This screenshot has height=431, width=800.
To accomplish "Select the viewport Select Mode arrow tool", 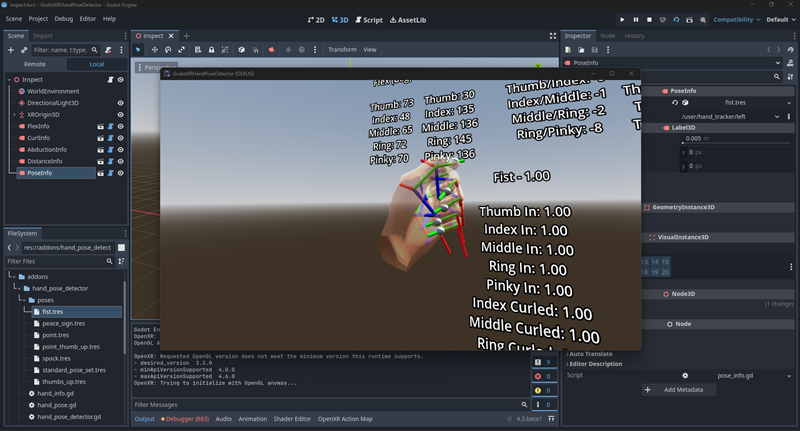I will click(x=138, y=49).
